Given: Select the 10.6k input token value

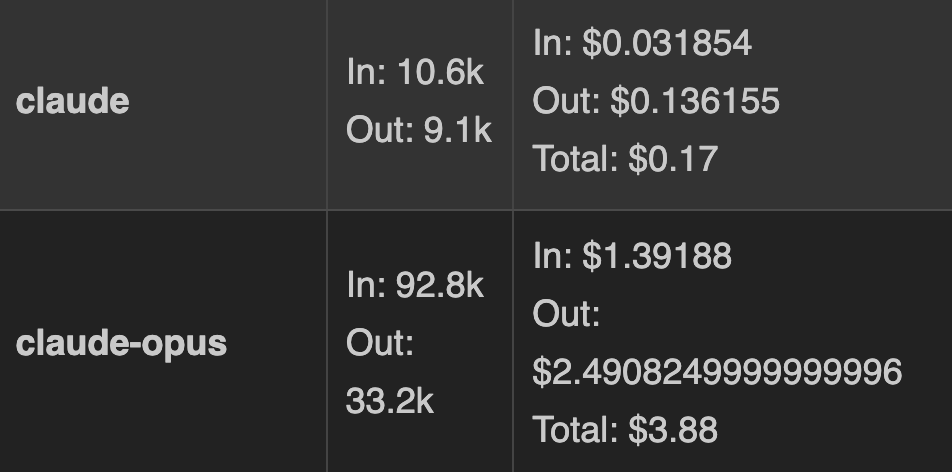Looking at the screenshot, I should [440, 72].
